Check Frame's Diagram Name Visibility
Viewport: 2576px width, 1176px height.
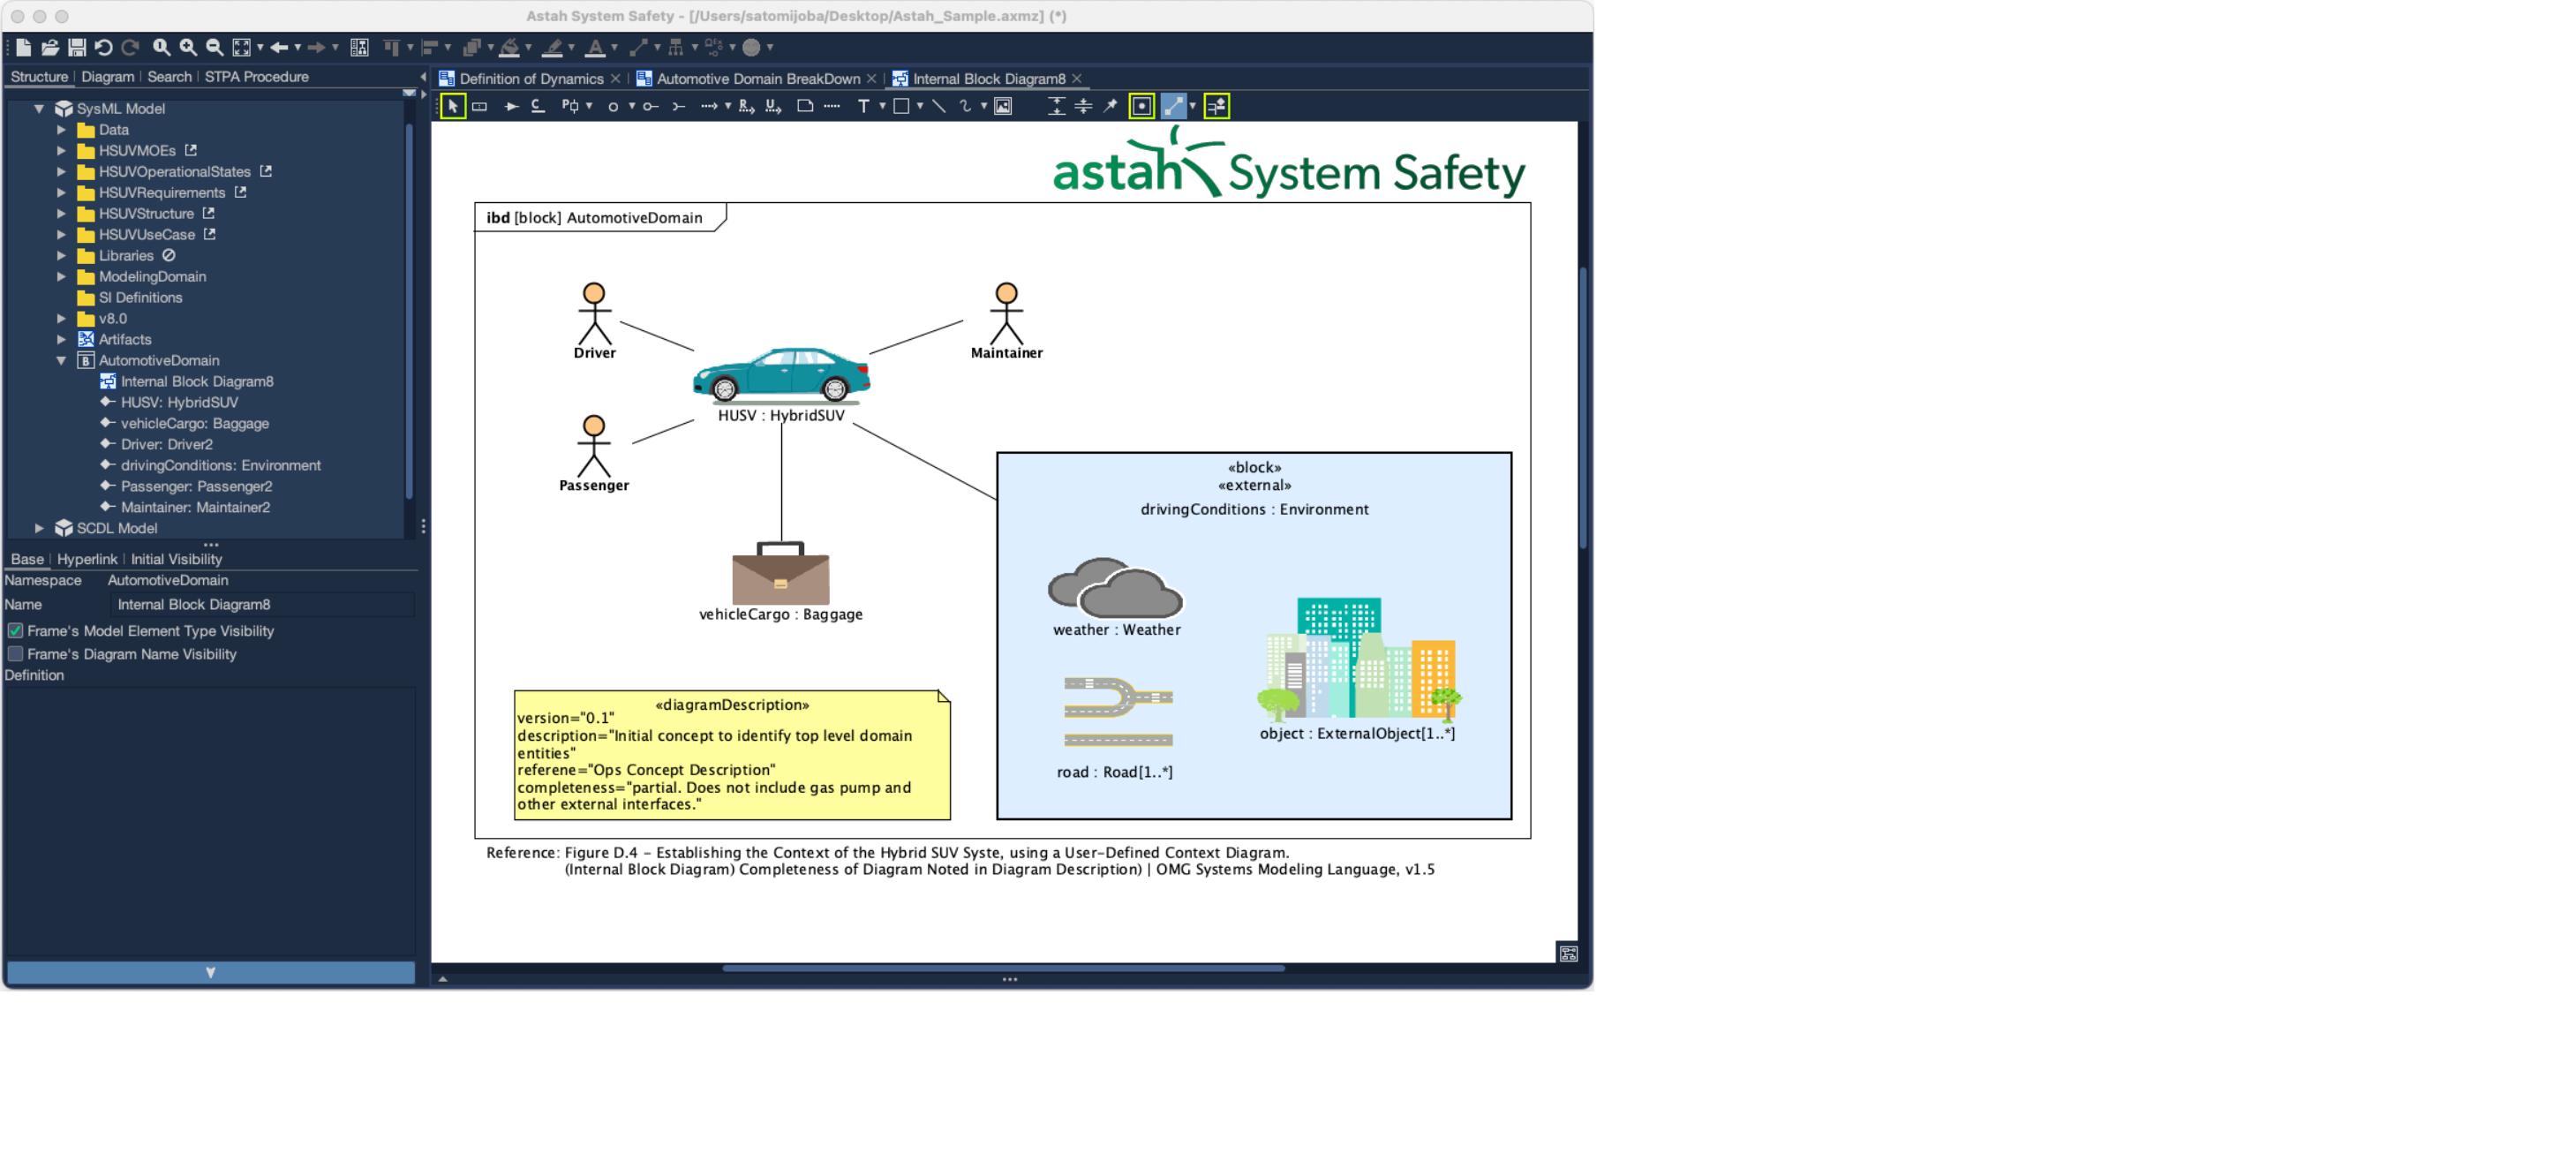[16, 654]
